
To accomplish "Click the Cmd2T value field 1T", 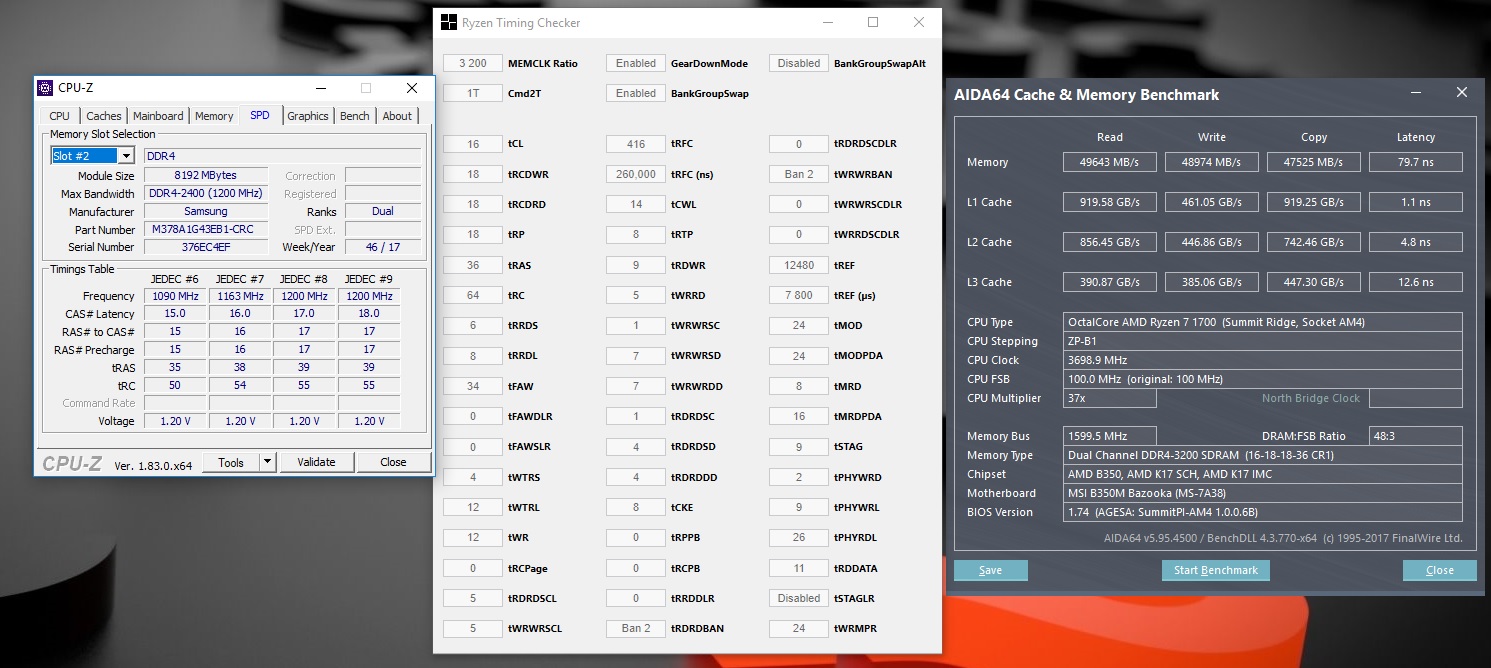I will tap(473, 93).
